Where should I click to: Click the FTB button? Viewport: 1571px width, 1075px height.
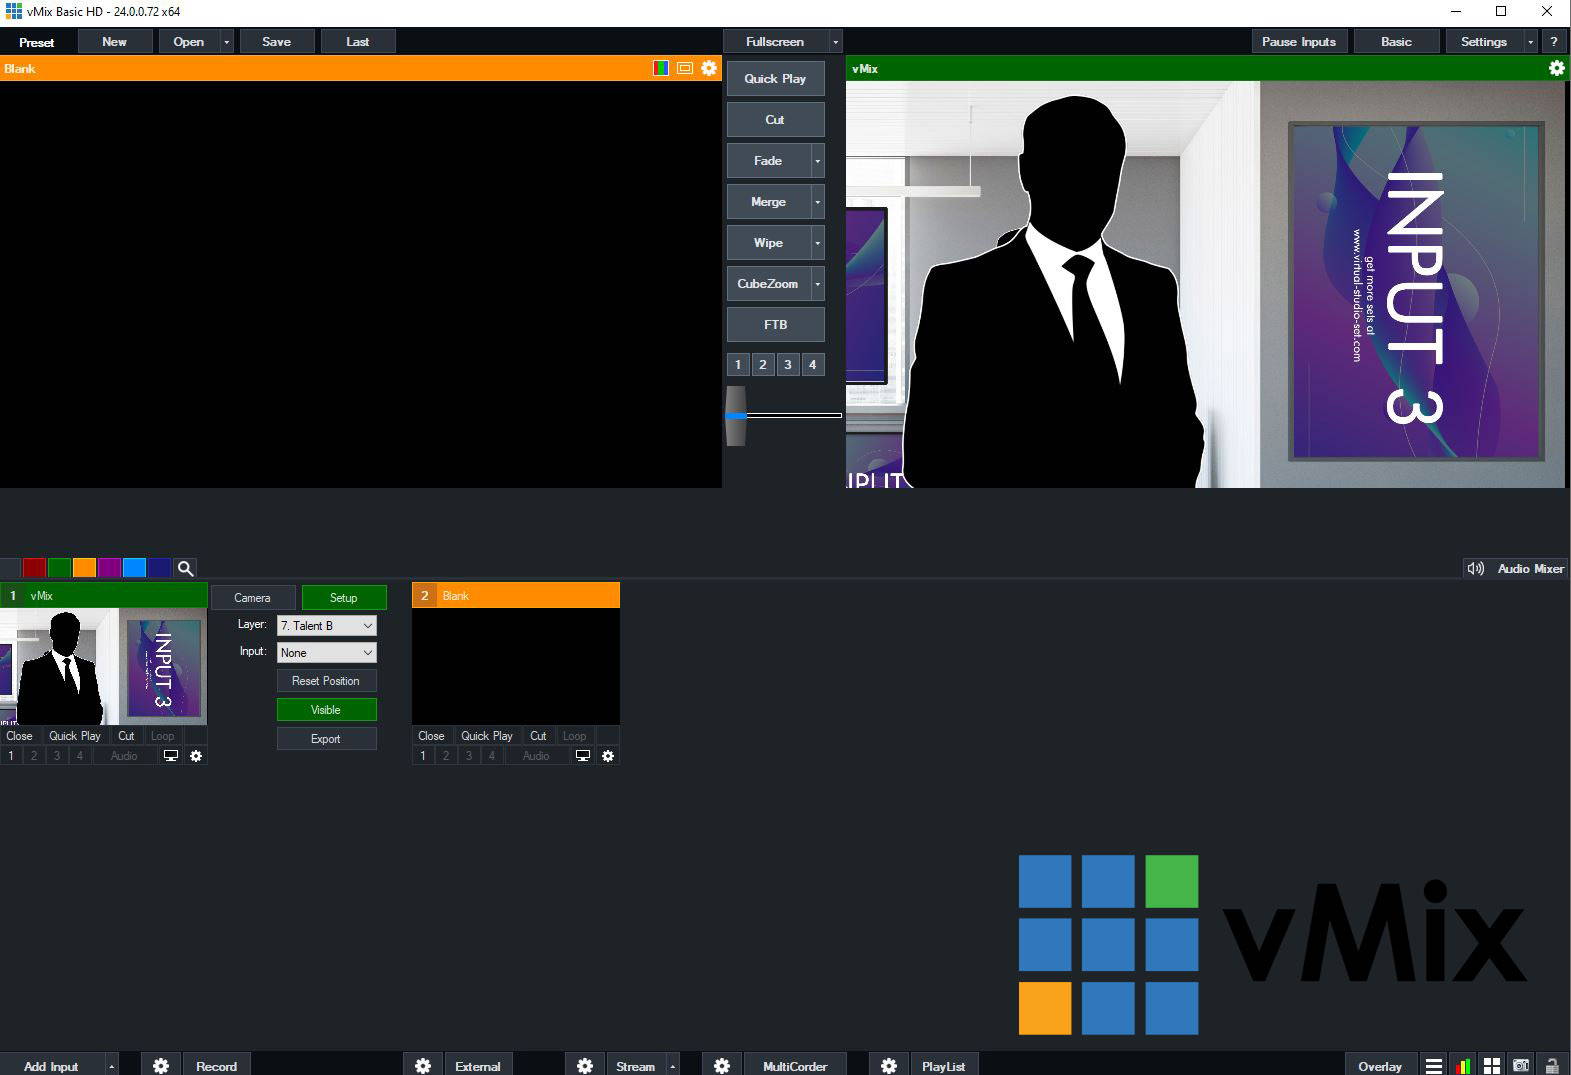pyautogui.click(x=775, y=325)
